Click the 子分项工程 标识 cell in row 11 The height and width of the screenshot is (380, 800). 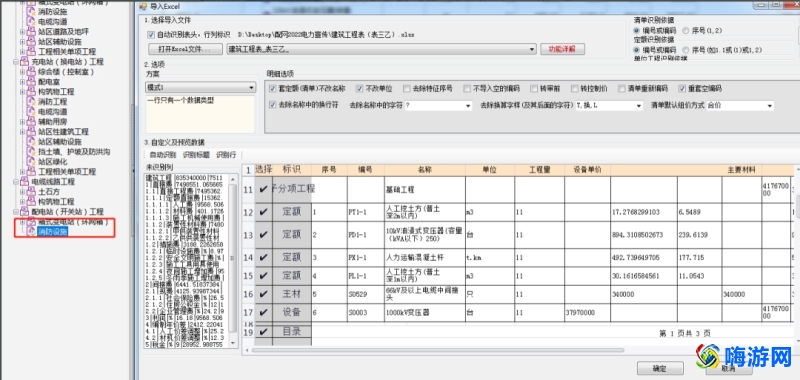pos(292,189)
